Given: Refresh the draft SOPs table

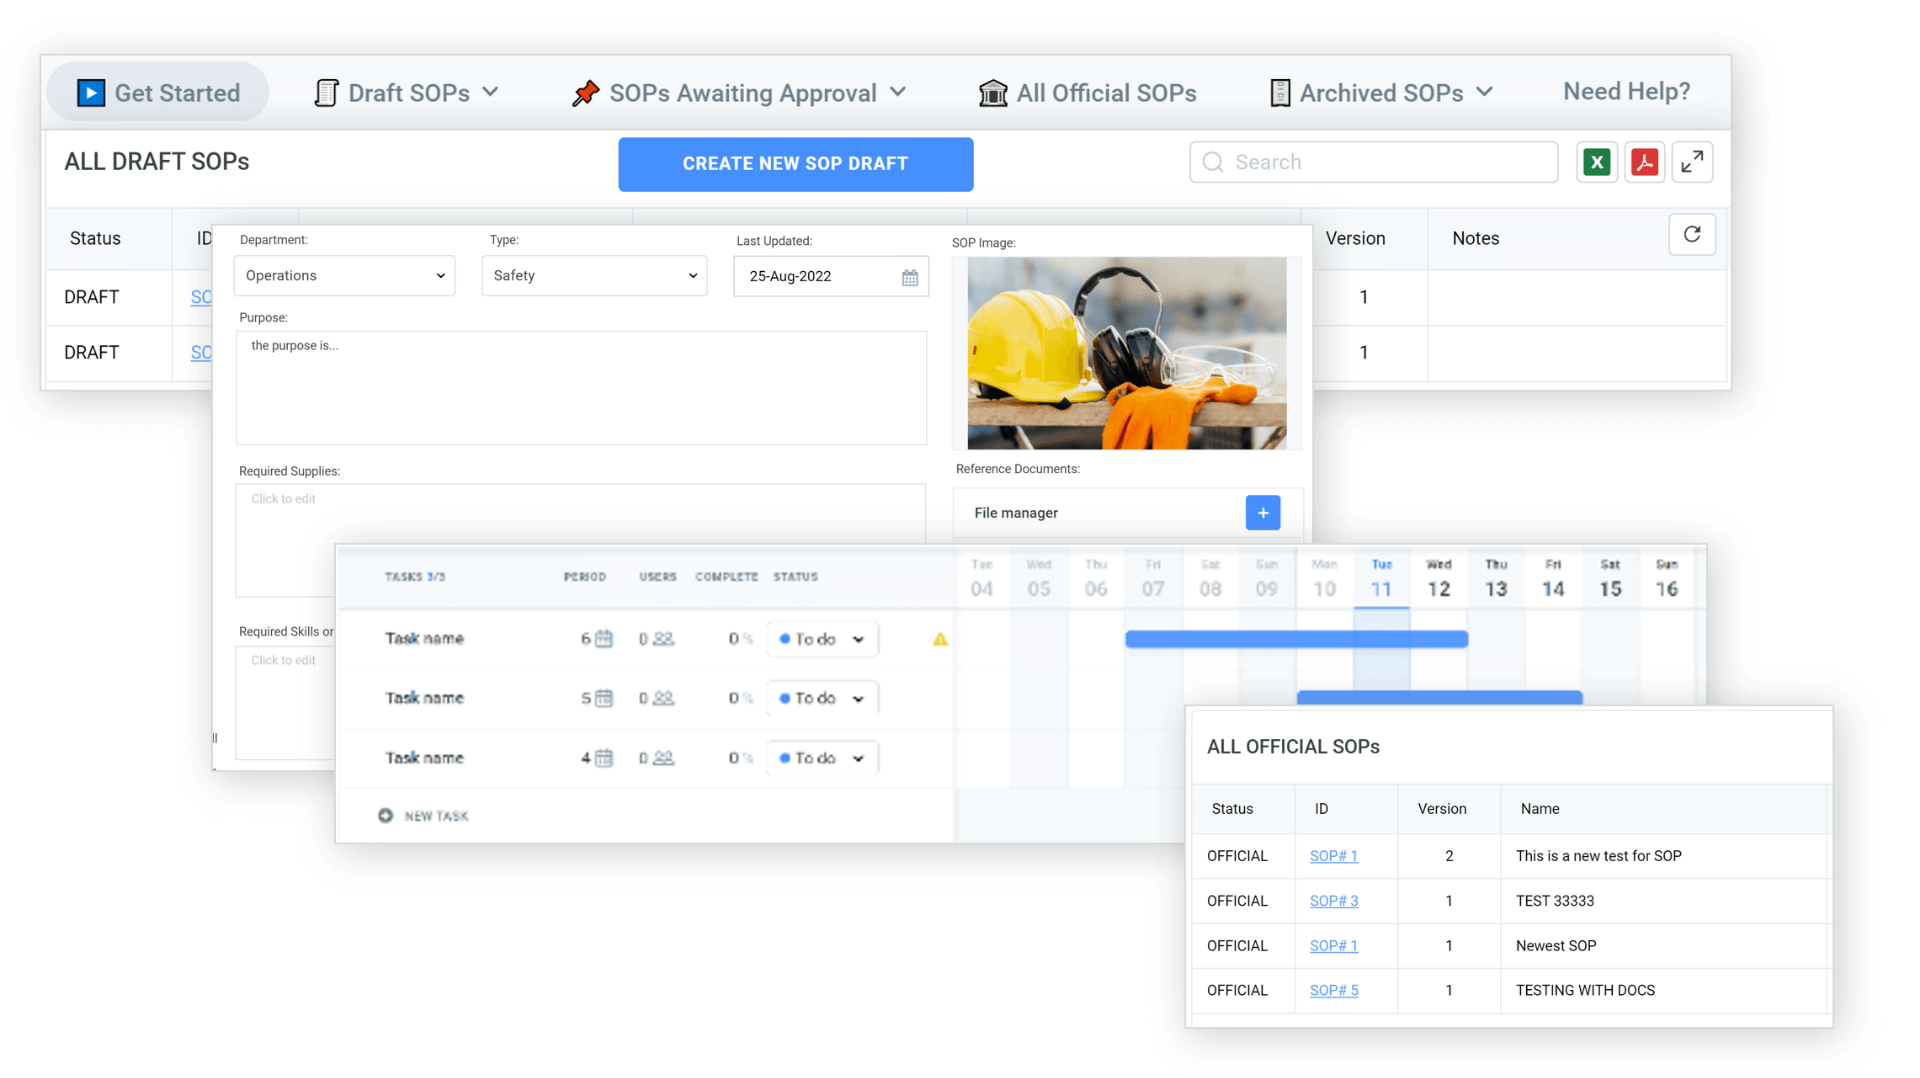Looking at the screenshot, I should 1692,235.
